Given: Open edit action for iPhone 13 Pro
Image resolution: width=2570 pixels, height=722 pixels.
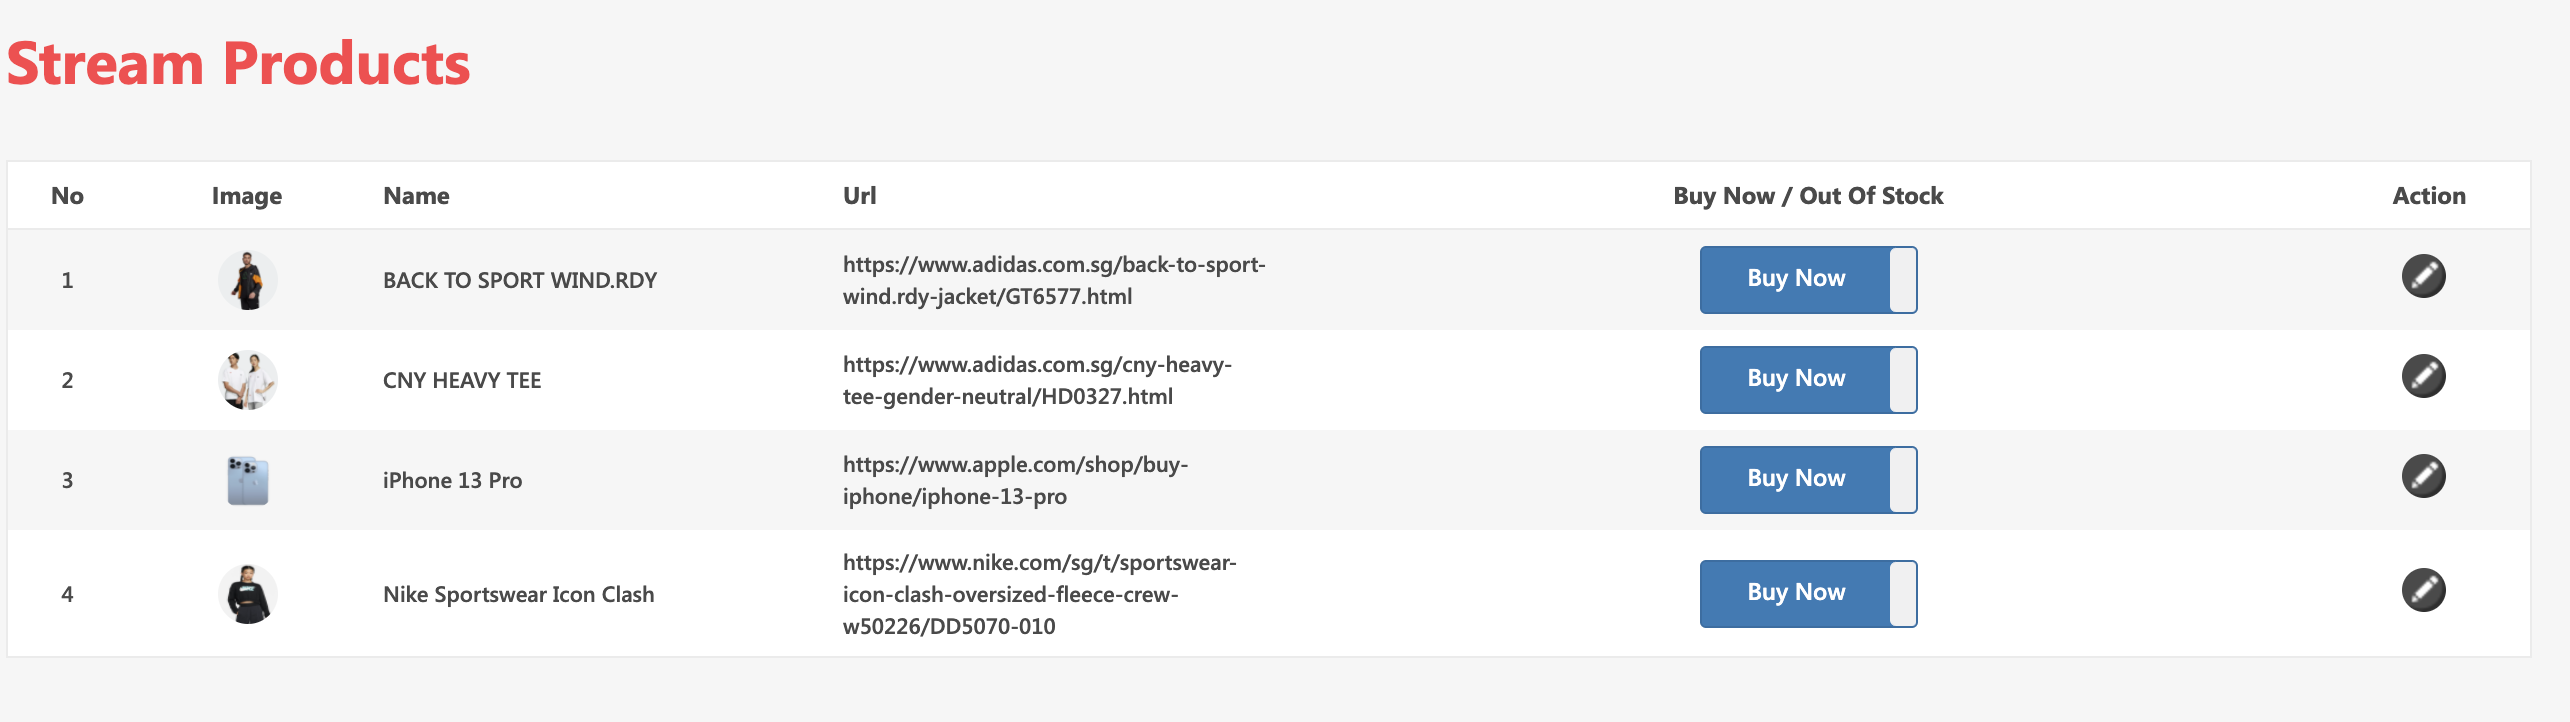Looking at the screenshot, I should (x=2423, y=476).
